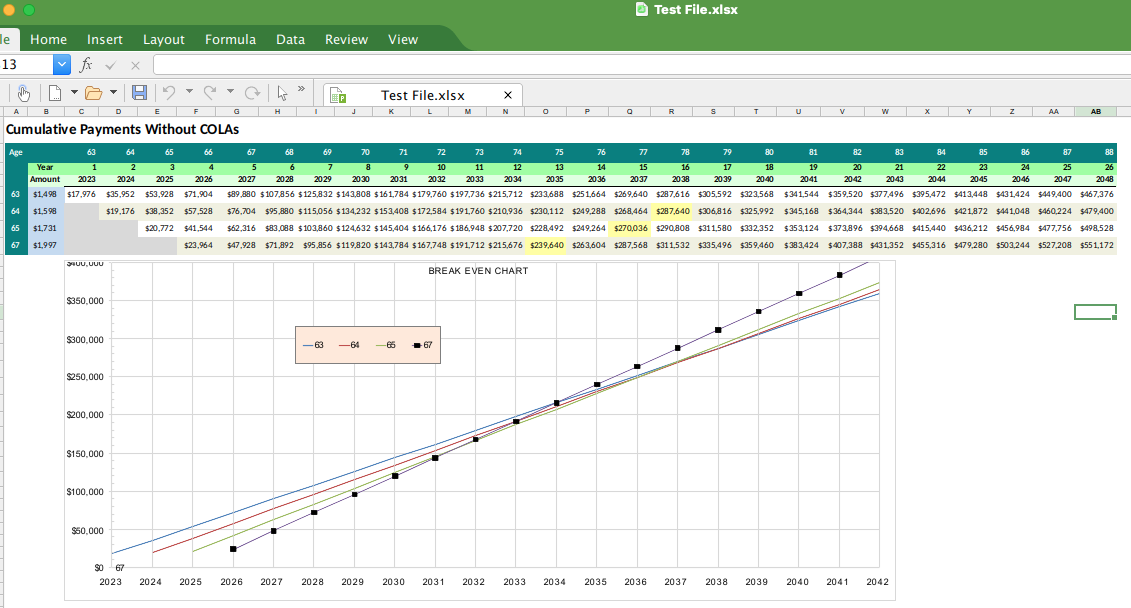The width and height of the screenshot is (1131, 608).
Task: Open the Insert ribbon tab
Action: 105,39
